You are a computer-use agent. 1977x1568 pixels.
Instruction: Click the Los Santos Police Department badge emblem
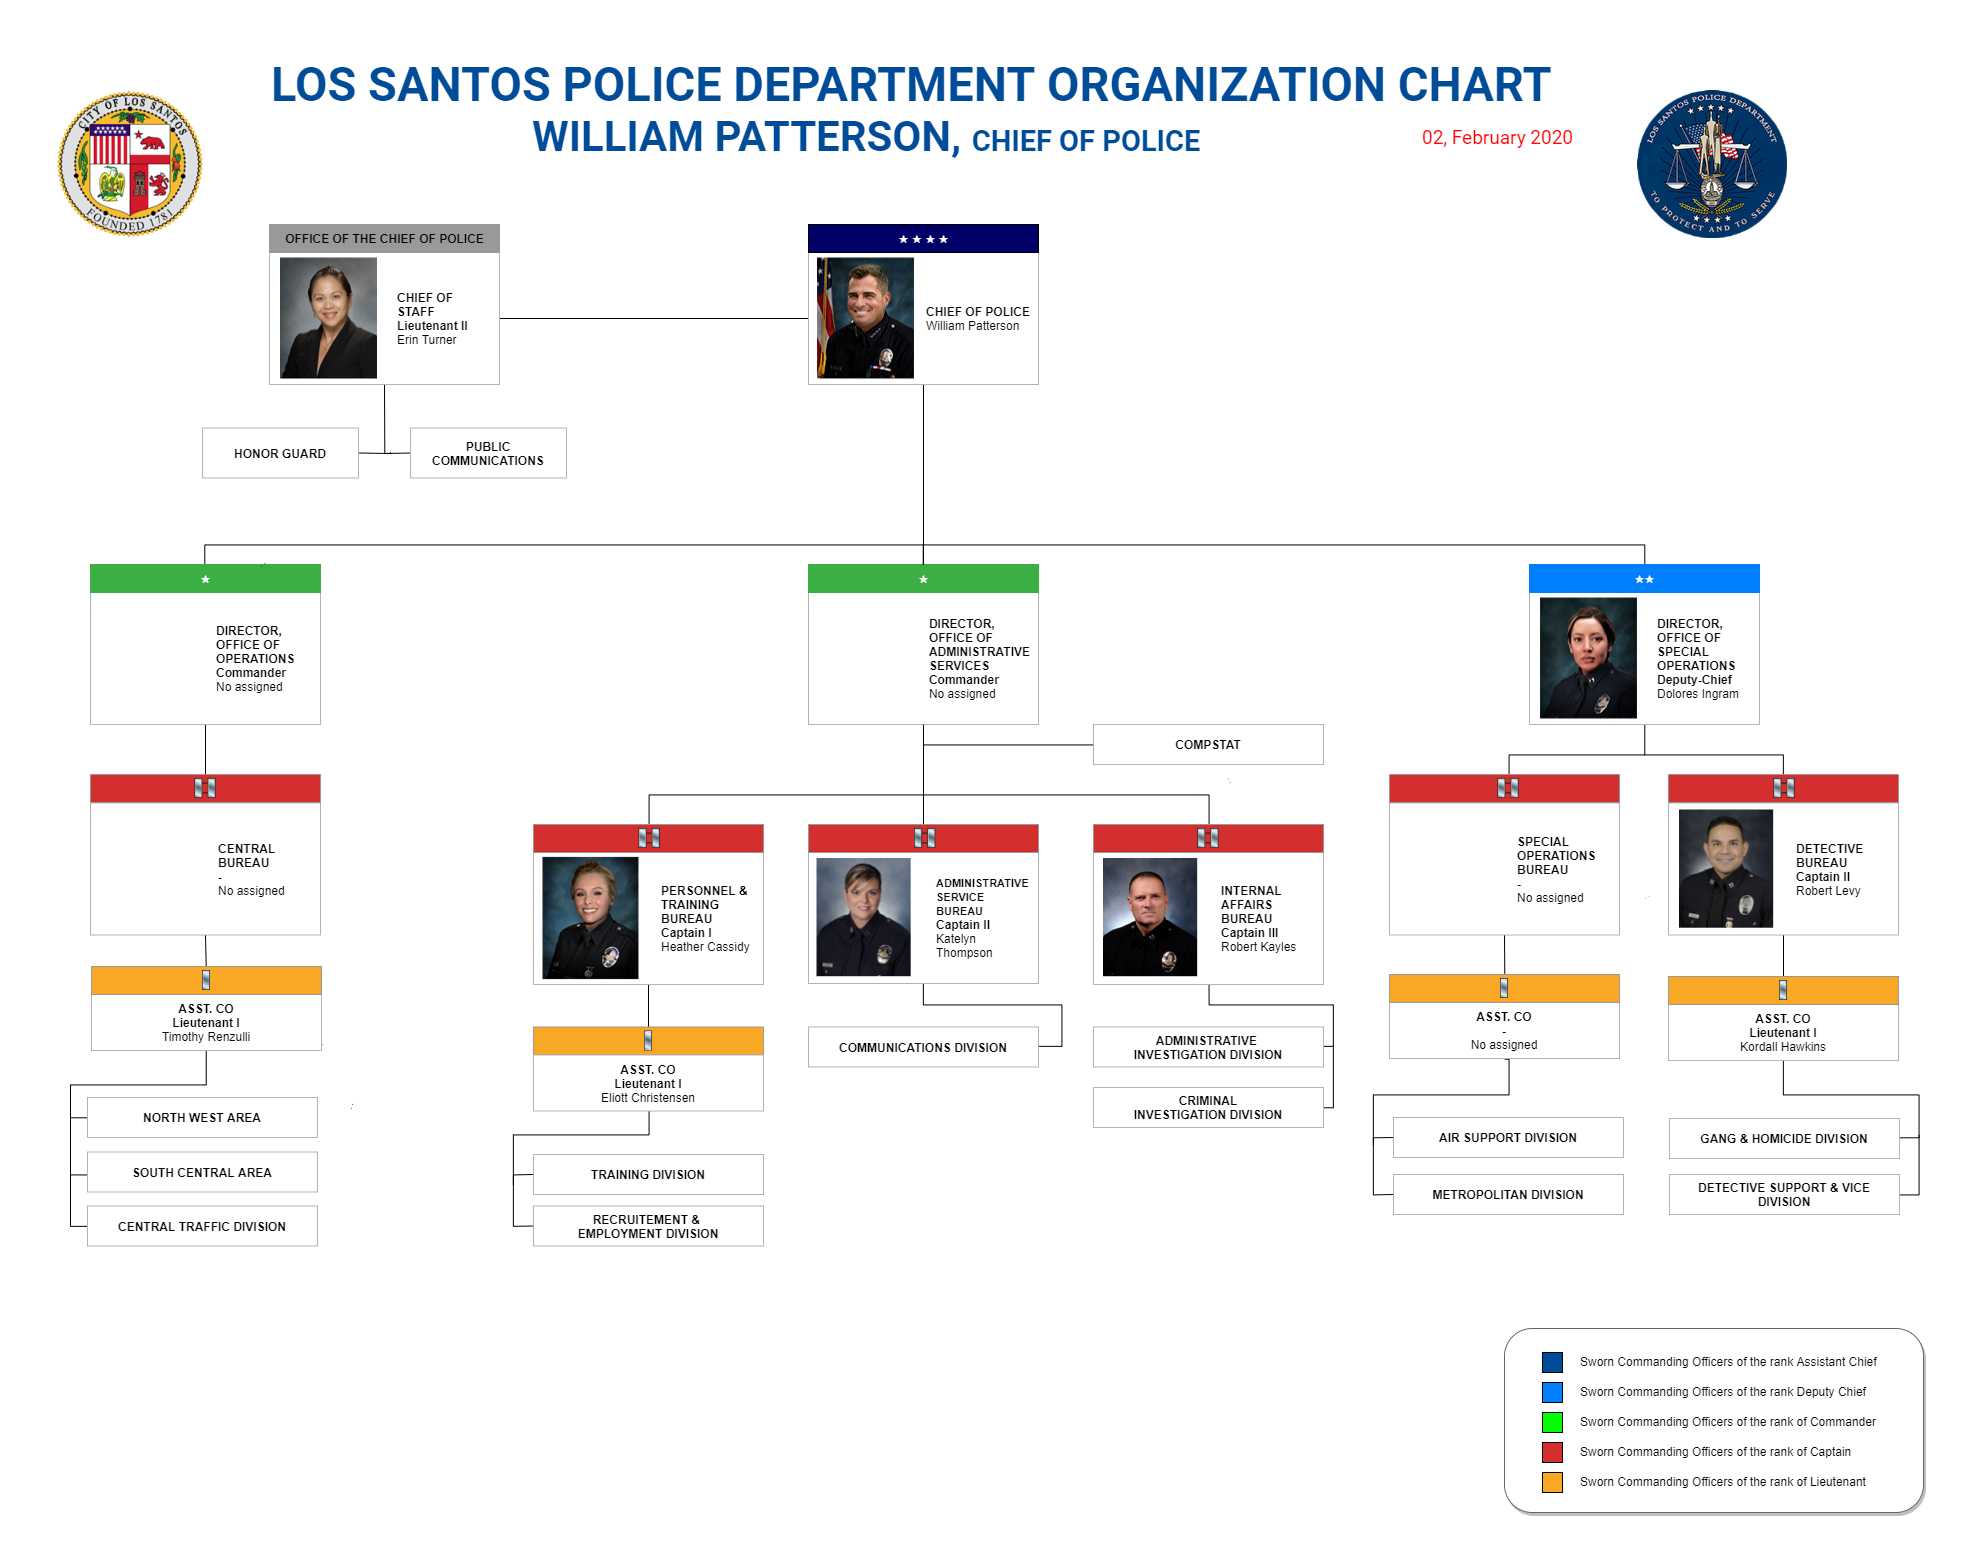pyautogui.click(x=1711, y=164)
